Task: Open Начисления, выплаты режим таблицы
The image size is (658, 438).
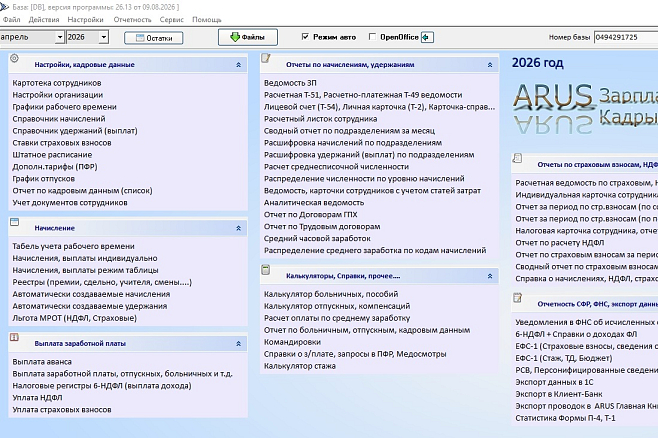Action: point(85,270)
